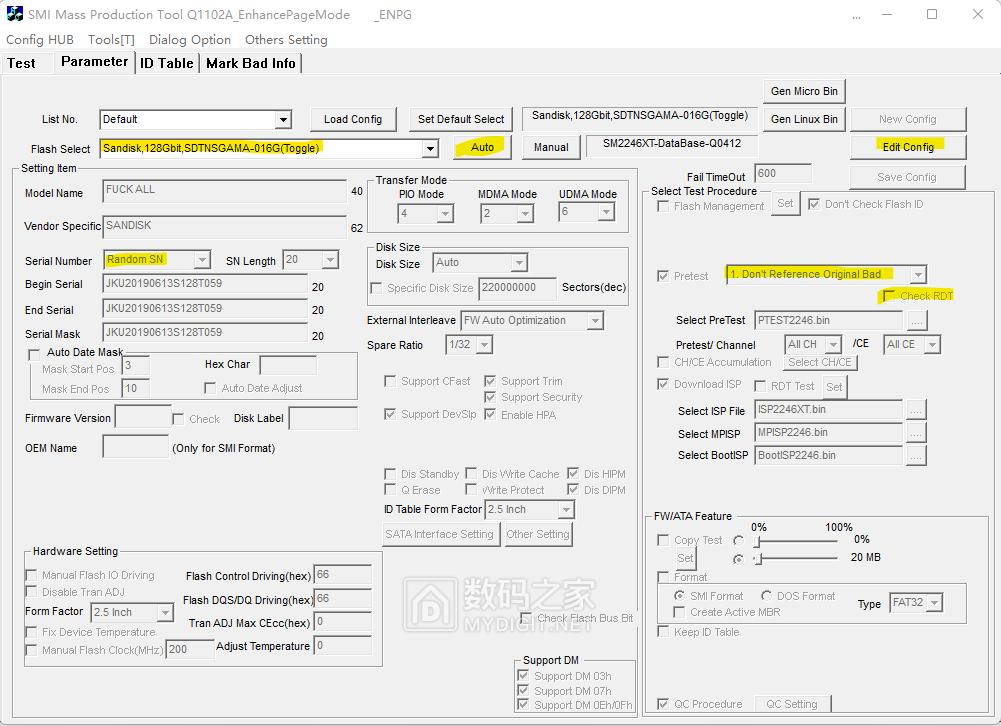Screen dimensions: 1001x726
Task: Click the QC Setting button
Action: click(x=792, y=704)
